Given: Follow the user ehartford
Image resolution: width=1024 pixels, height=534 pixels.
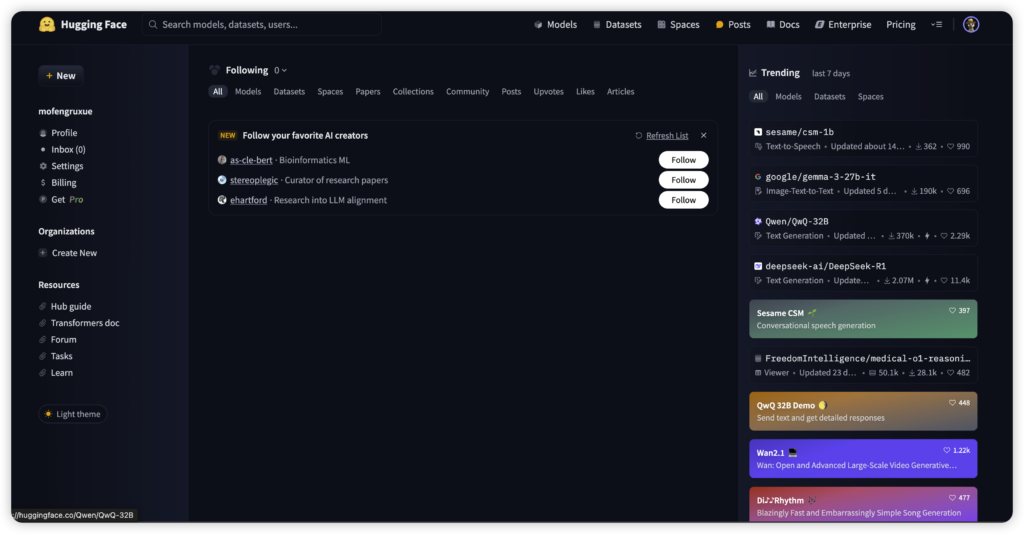Looking at the screenshot, I should pos(683,200).
